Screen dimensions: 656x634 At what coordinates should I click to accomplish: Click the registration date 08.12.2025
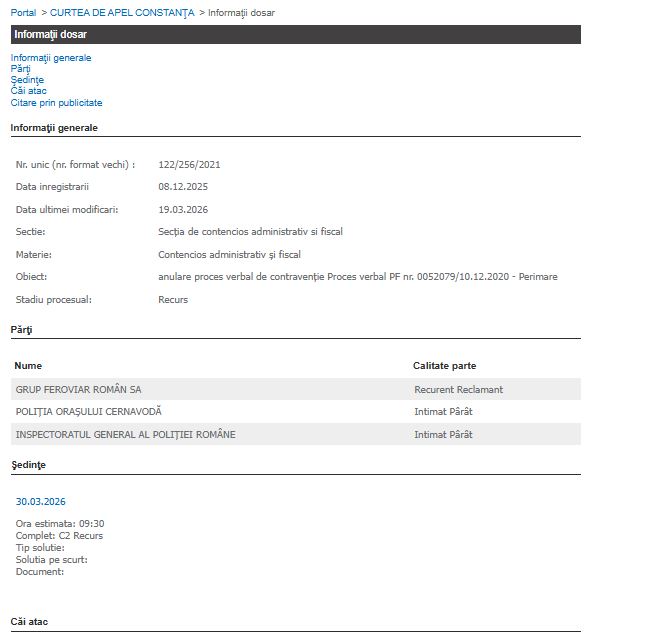click(x=183, y=187)
